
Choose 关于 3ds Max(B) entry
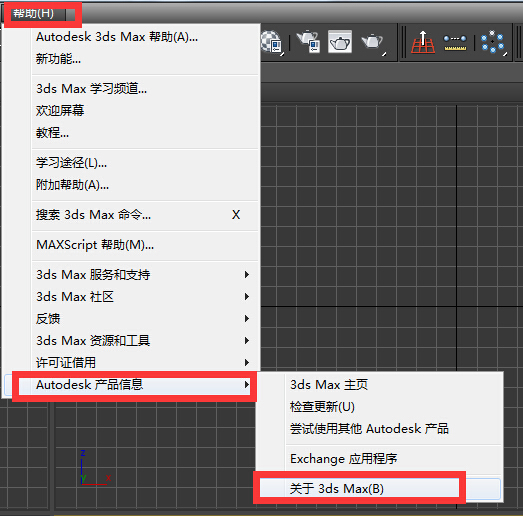click(x=380, y=489)
